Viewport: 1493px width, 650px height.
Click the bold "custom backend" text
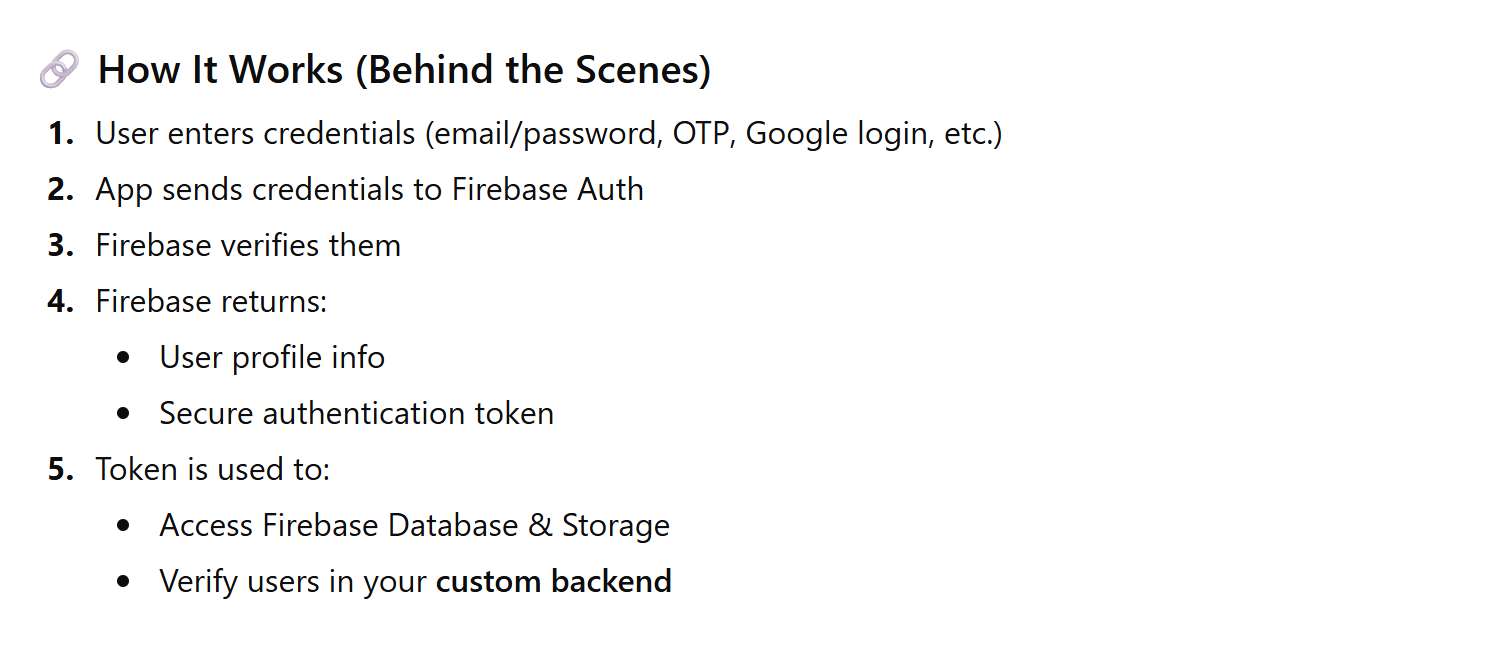click(x=553, y=582)
